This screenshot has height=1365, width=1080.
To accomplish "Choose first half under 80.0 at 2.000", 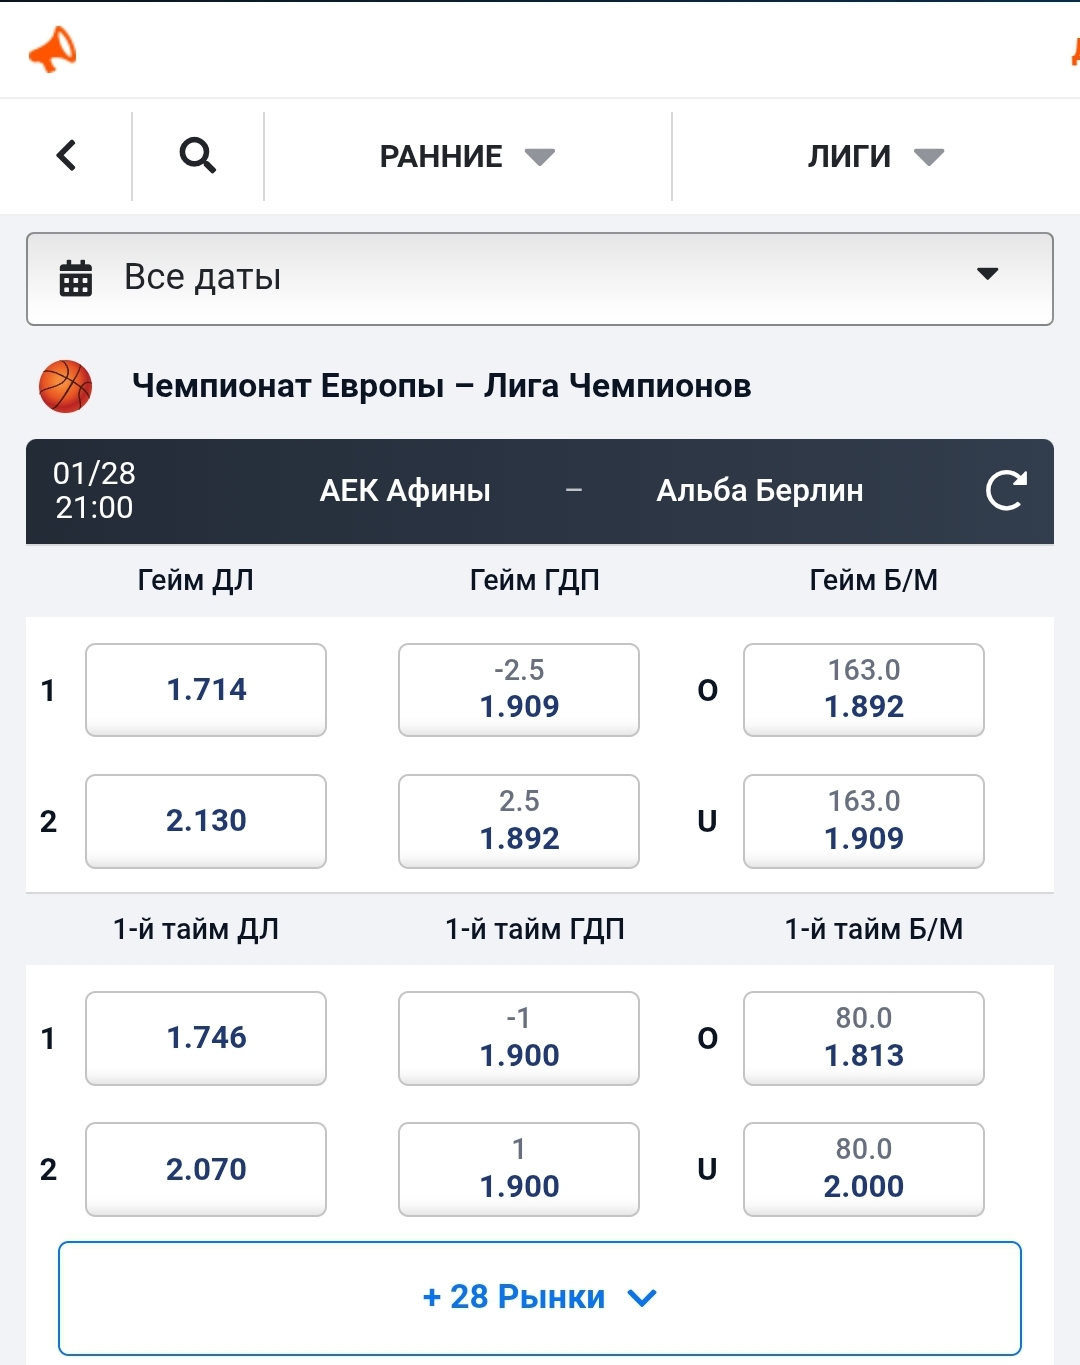I will (864, 1169).
